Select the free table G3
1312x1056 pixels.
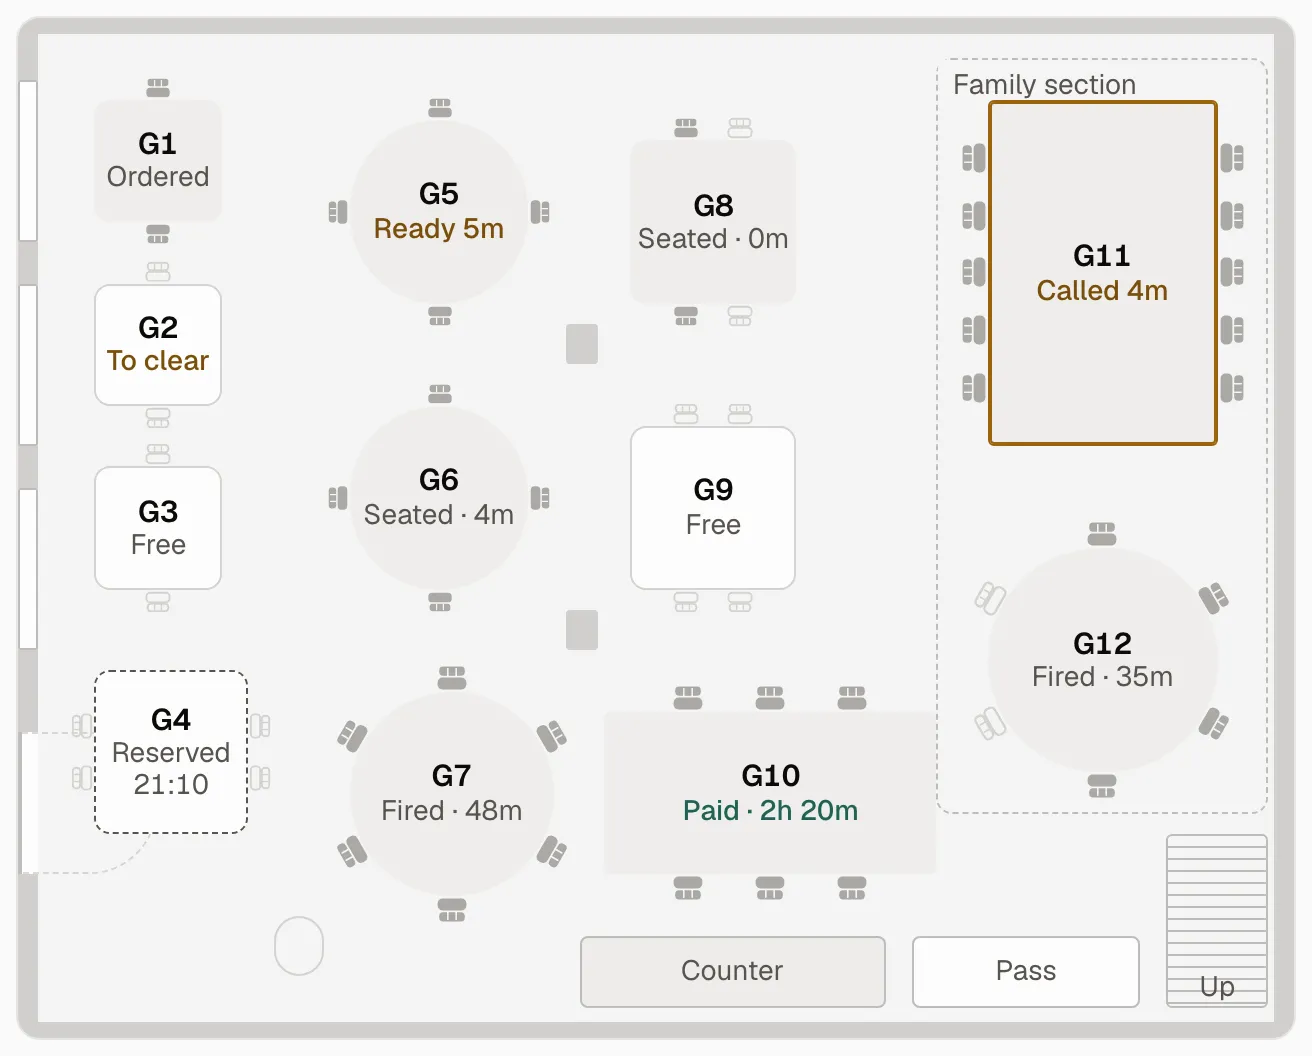coord(158,528)
